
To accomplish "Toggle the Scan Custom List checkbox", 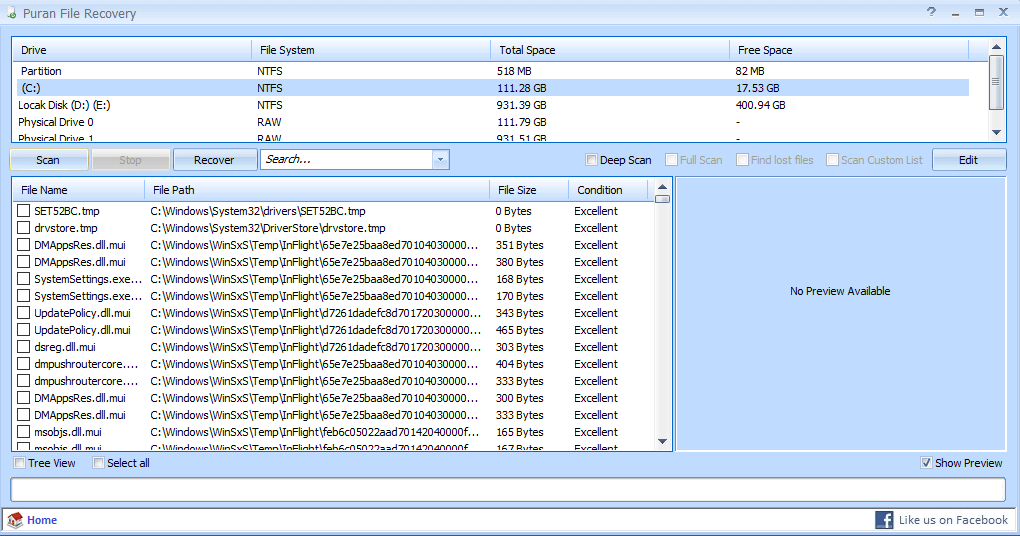I will [832, 160].
